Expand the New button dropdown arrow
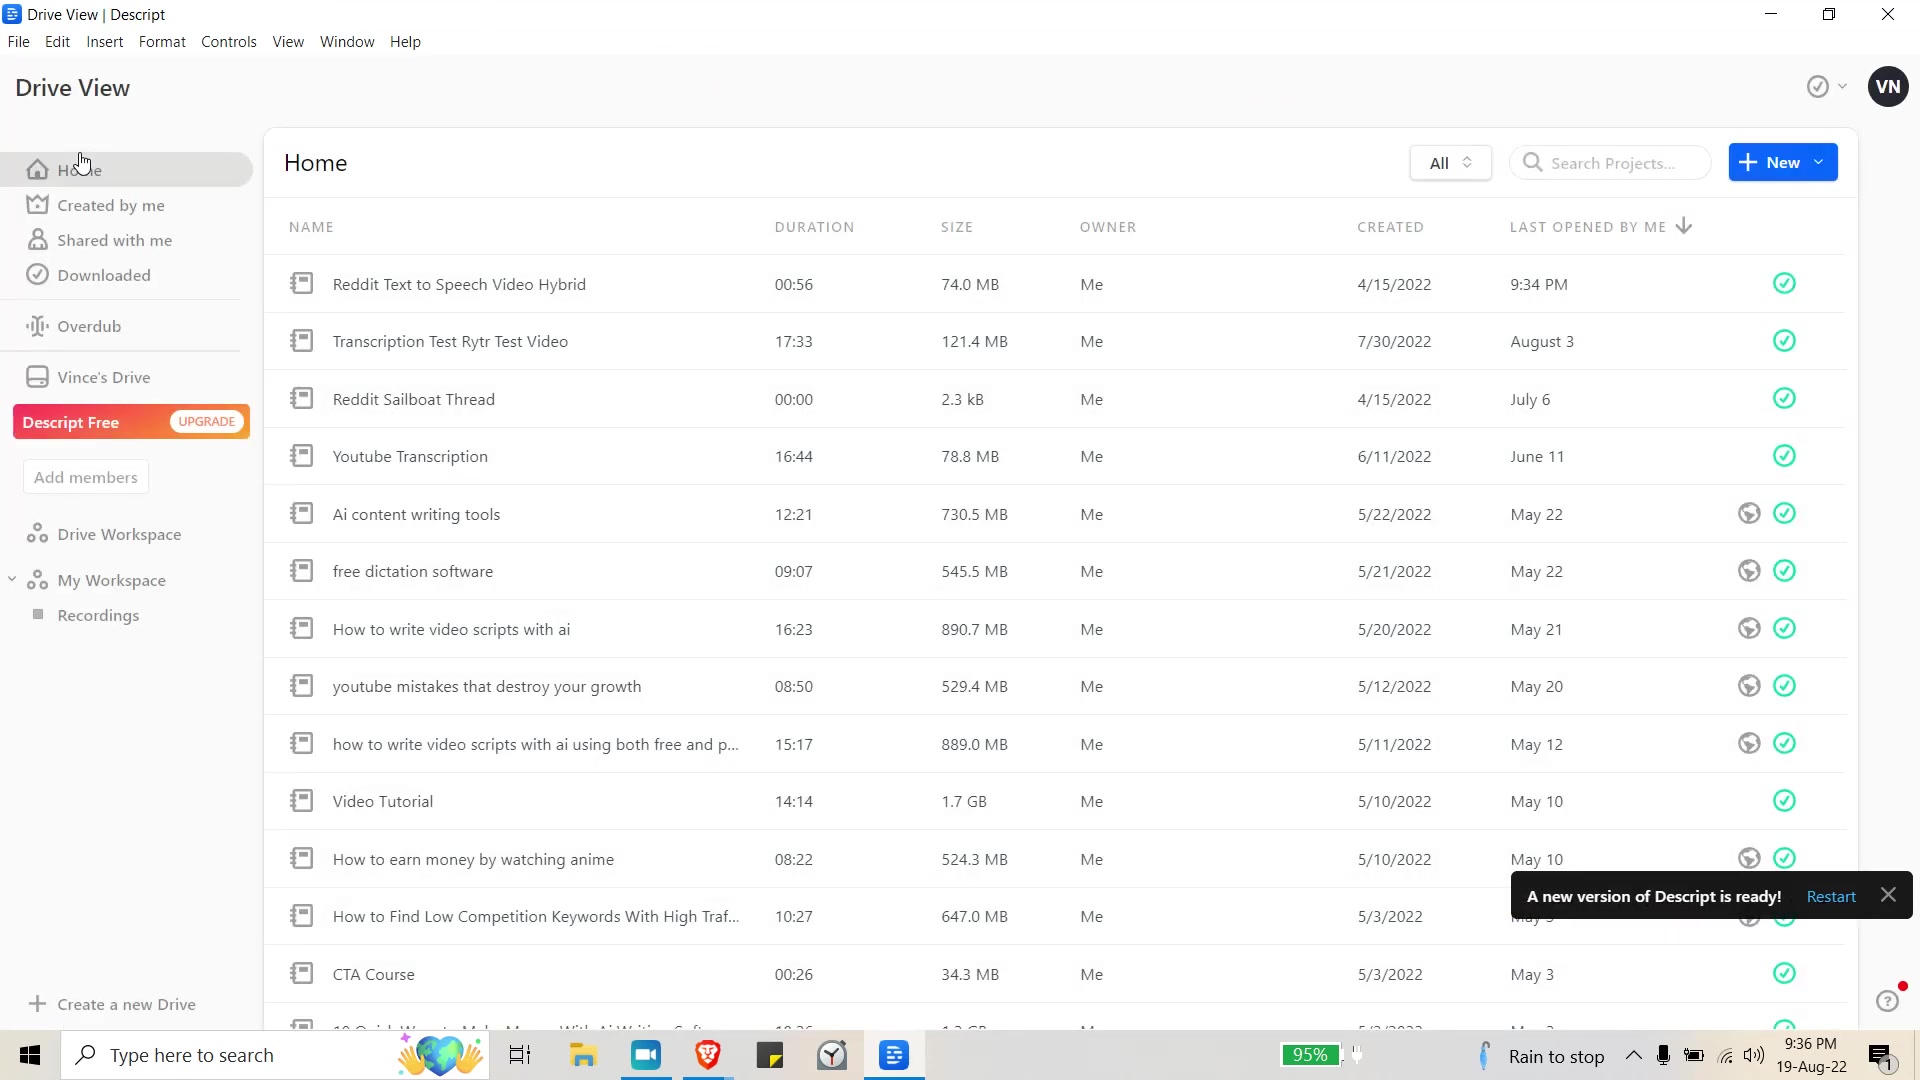This screenshot has height=1080, width=1920. click(x=1819, y=163)
